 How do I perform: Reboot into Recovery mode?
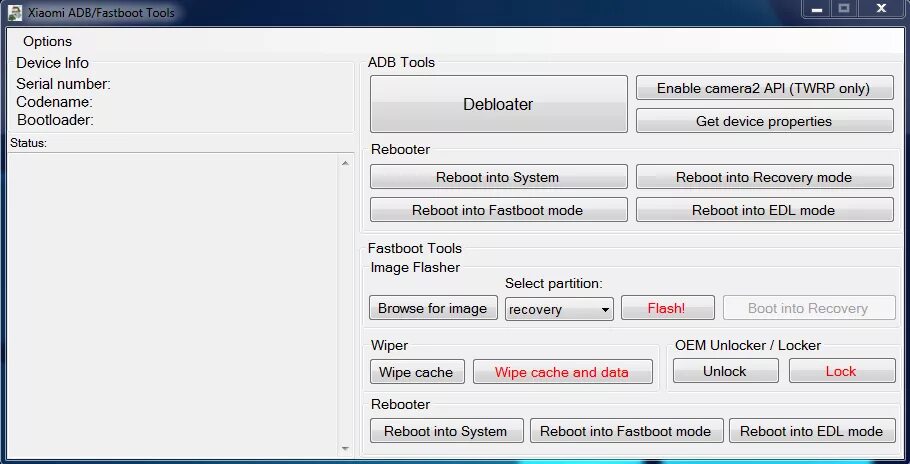[764, 177]
